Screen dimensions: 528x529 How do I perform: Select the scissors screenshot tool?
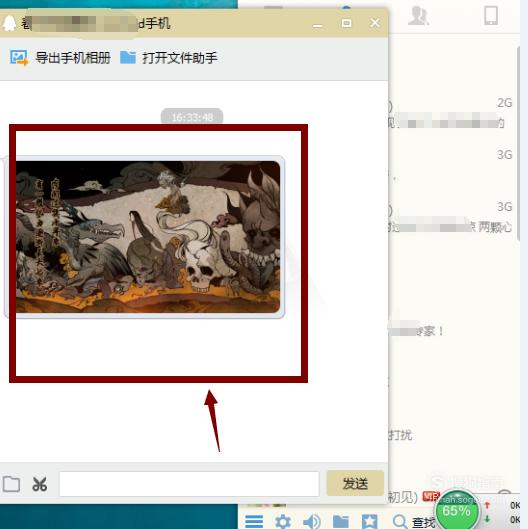click(39, 484)
